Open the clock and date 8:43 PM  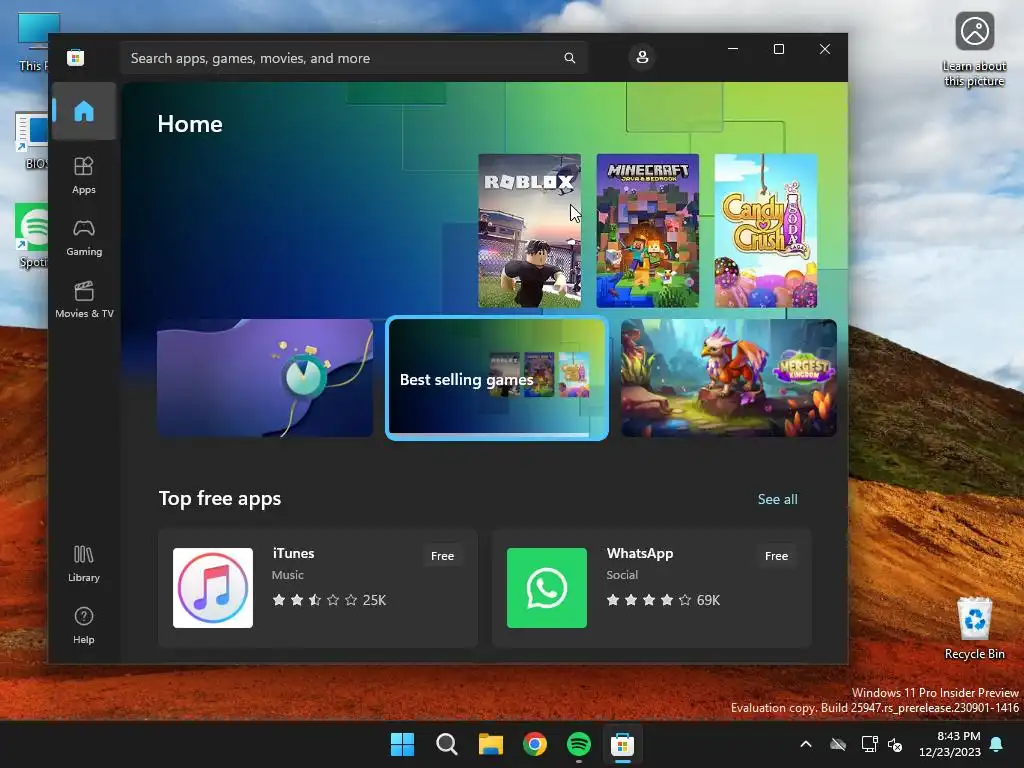point(950,744)
